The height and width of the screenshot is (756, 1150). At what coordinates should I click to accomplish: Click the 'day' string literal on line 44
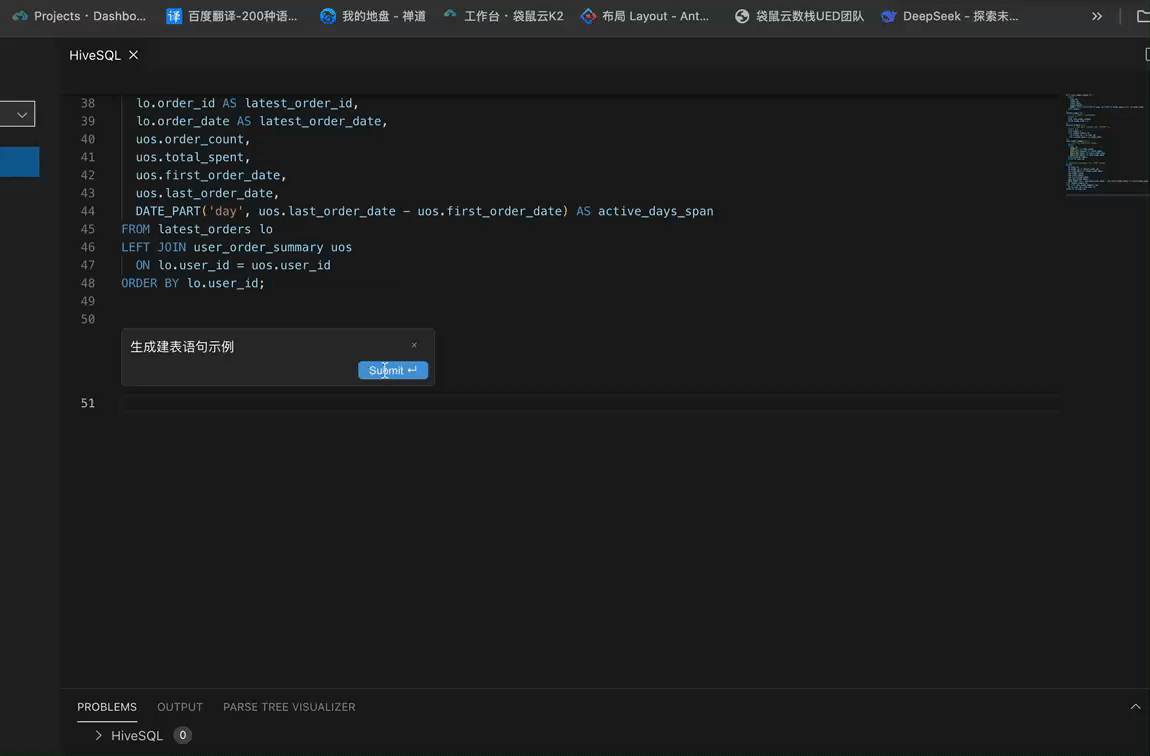[225, 211]
